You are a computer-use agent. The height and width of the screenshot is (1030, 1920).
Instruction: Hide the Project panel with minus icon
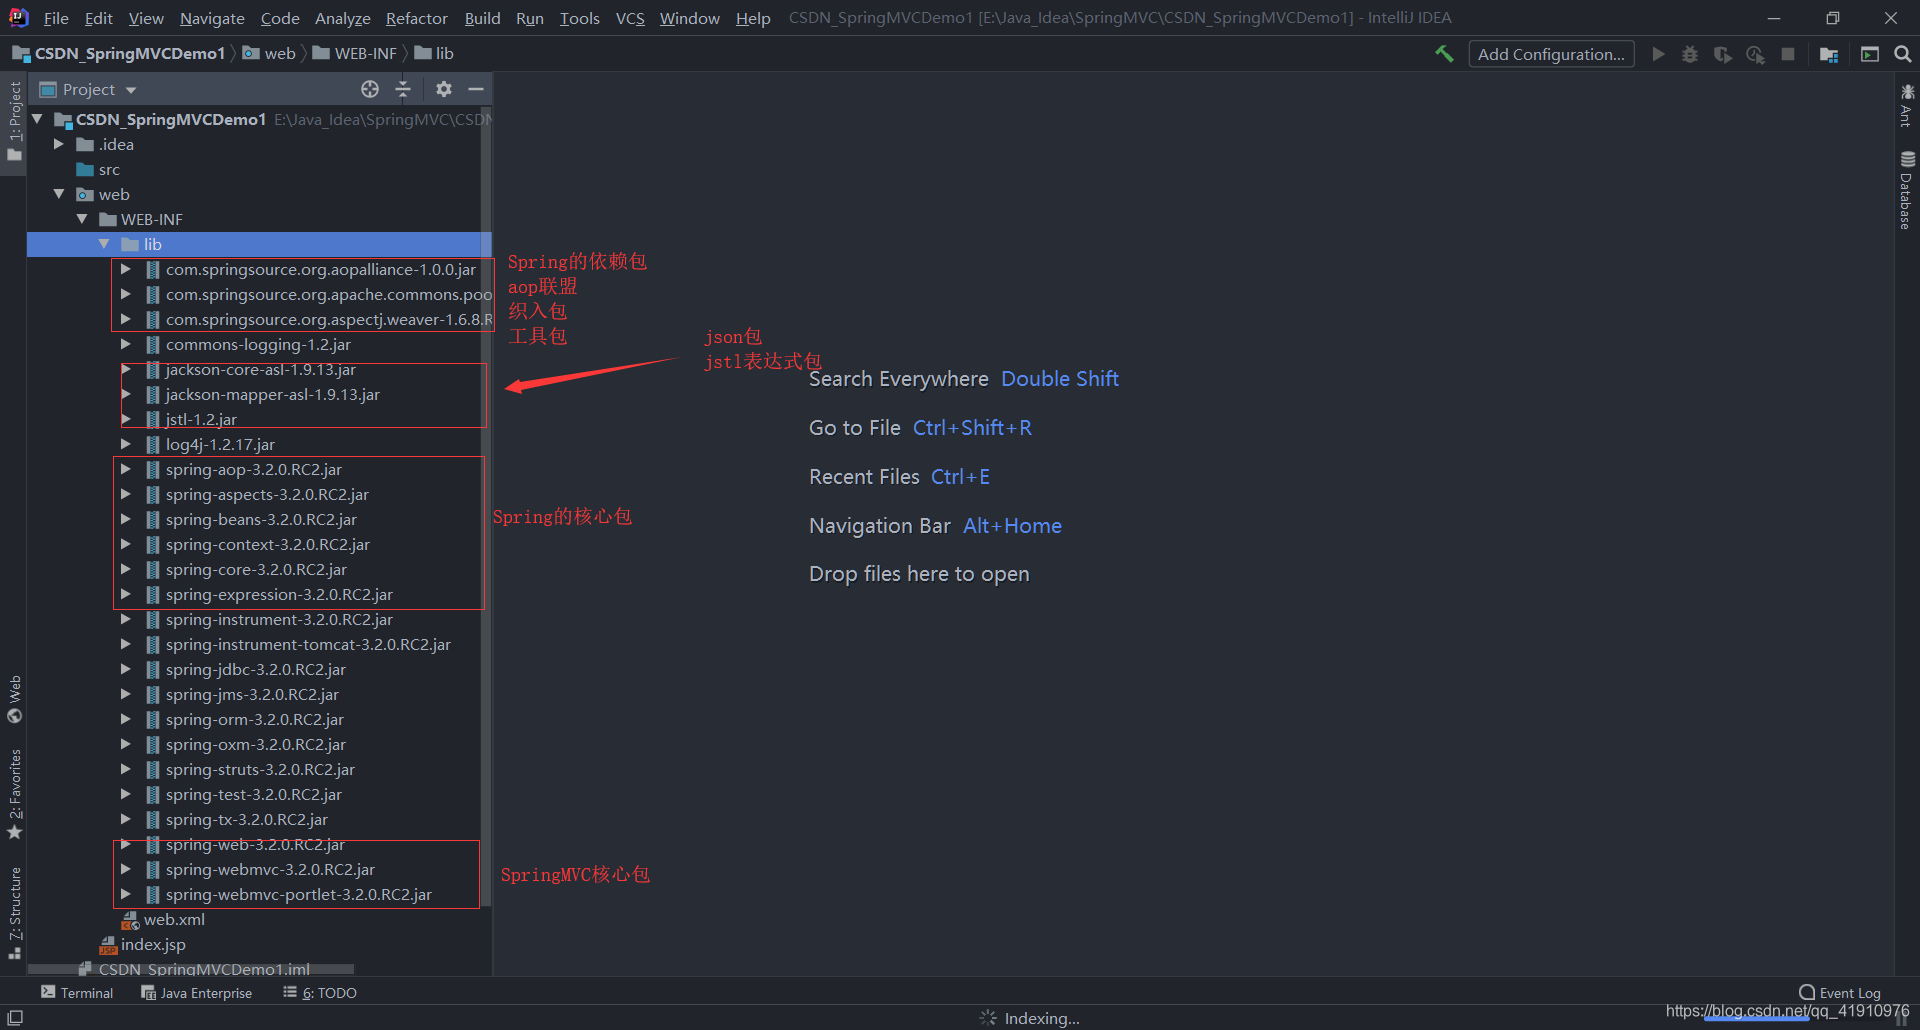(x=476, y=89)
